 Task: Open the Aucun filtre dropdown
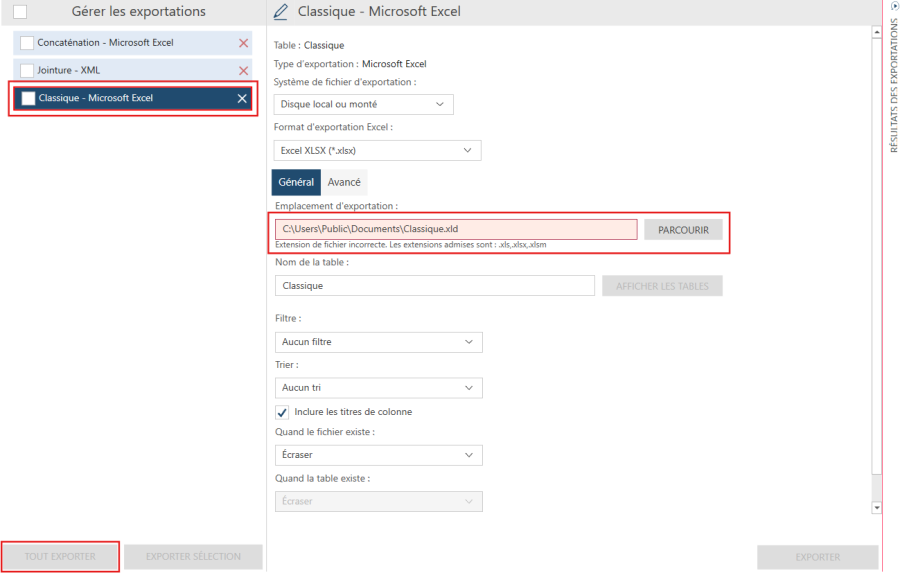click(x=378, y=342)
